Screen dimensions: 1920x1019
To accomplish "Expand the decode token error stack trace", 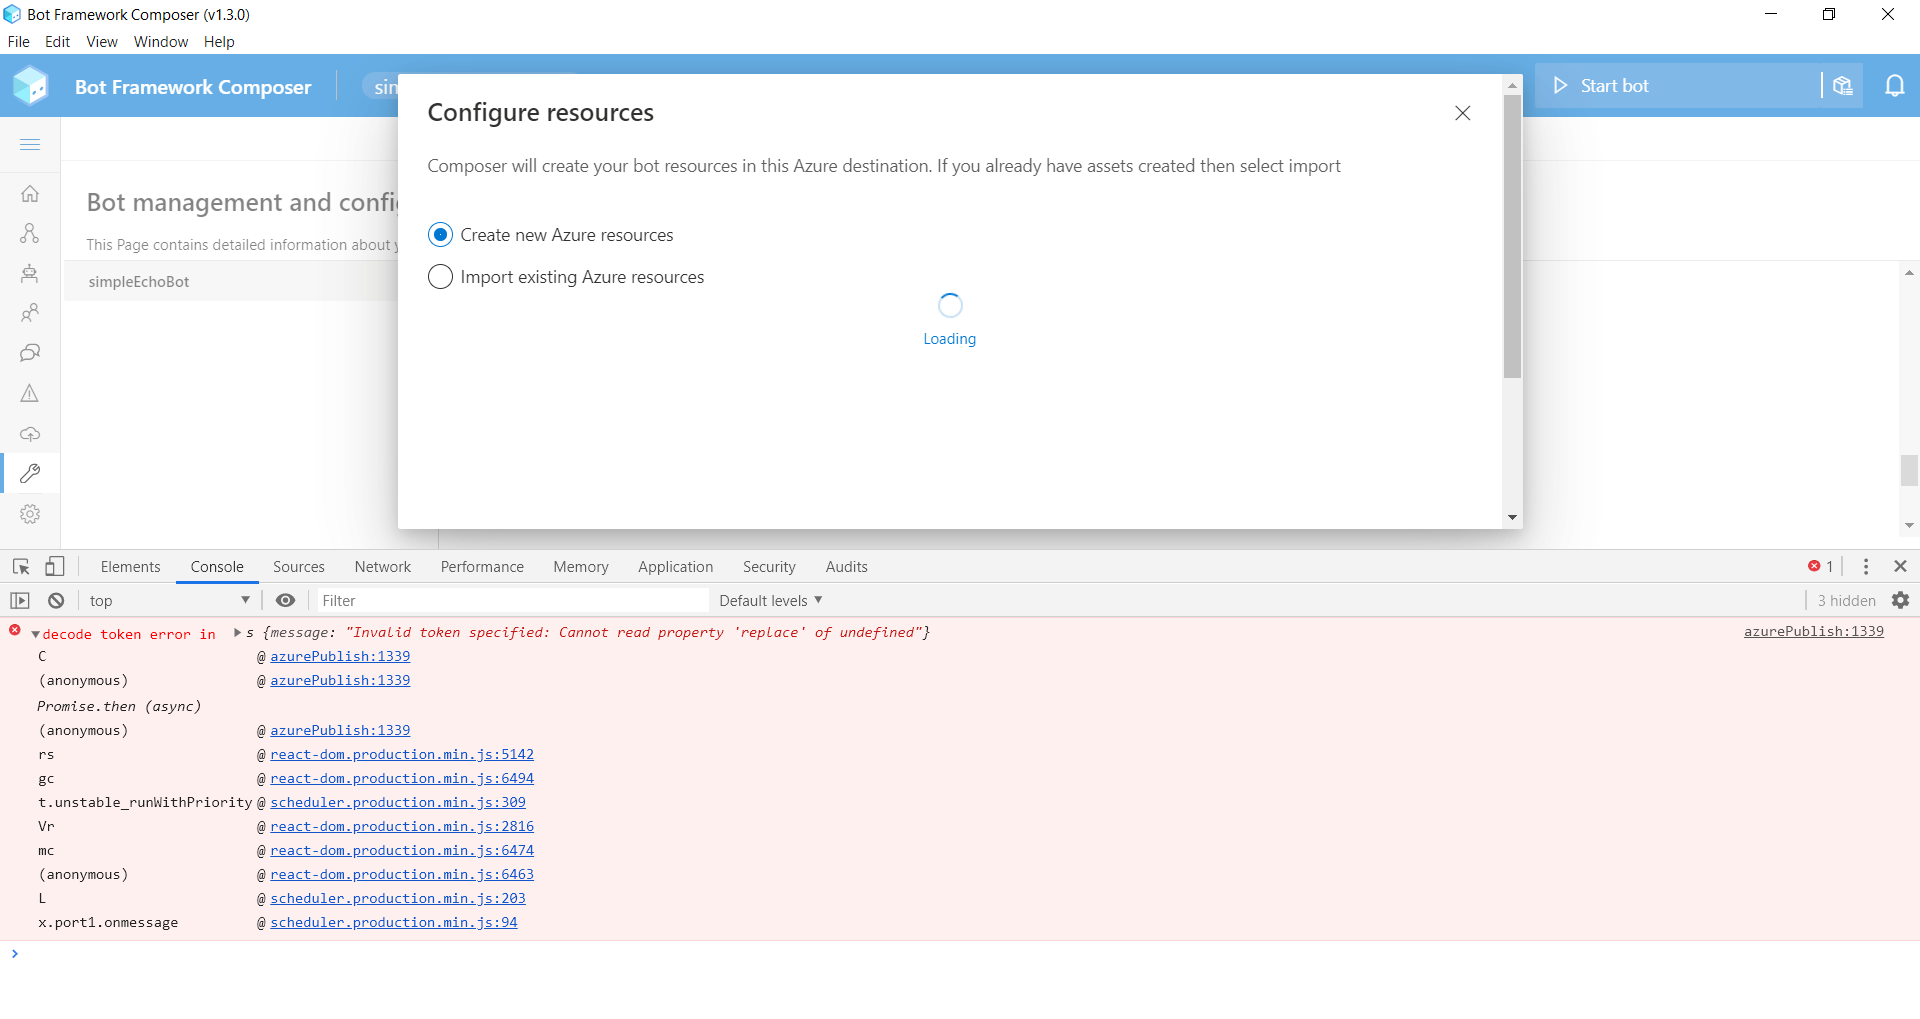I will click(35, 633).
